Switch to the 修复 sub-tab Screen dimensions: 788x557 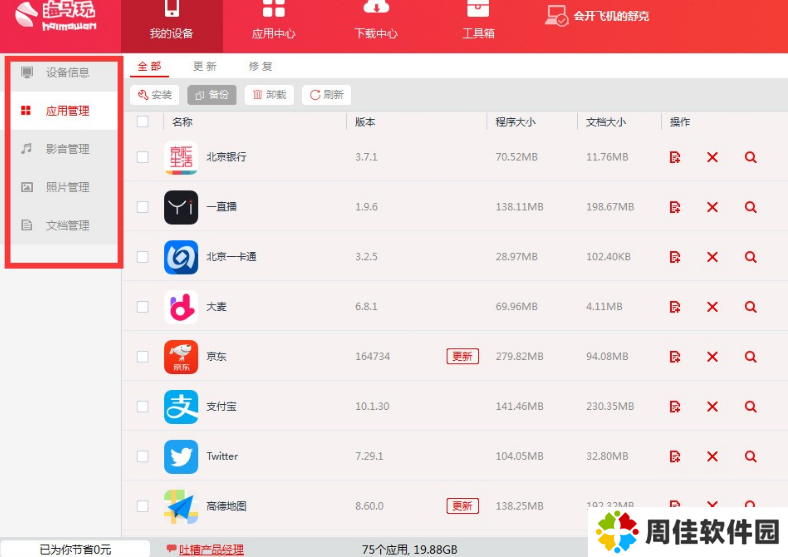pyautogui.click(x=260, y=66)
